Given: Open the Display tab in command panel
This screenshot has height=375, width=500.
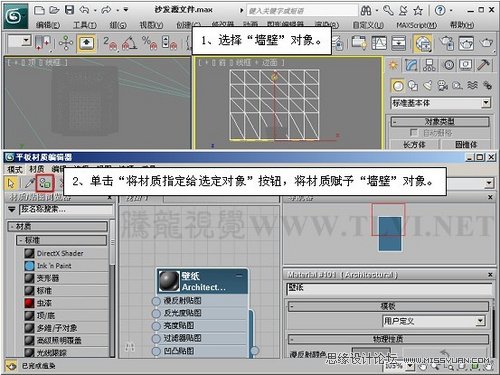Looking at the screenshot, I should [x=466, y=65].
